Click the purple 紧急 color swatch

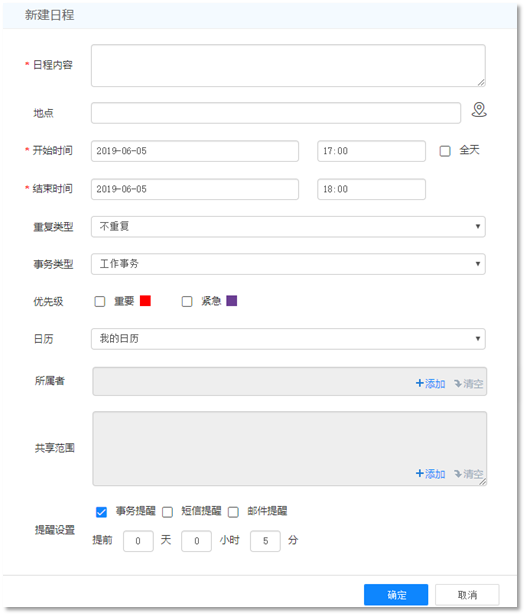pos(232,301)
